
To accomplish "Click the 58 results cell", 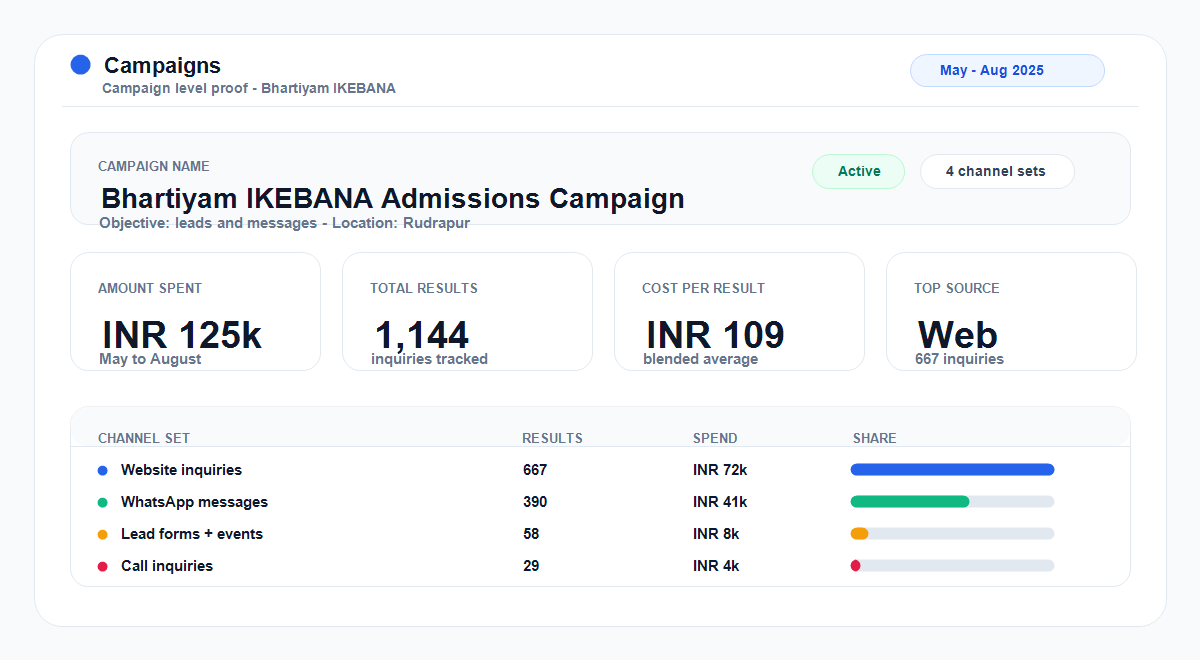I will pos(531,534).
